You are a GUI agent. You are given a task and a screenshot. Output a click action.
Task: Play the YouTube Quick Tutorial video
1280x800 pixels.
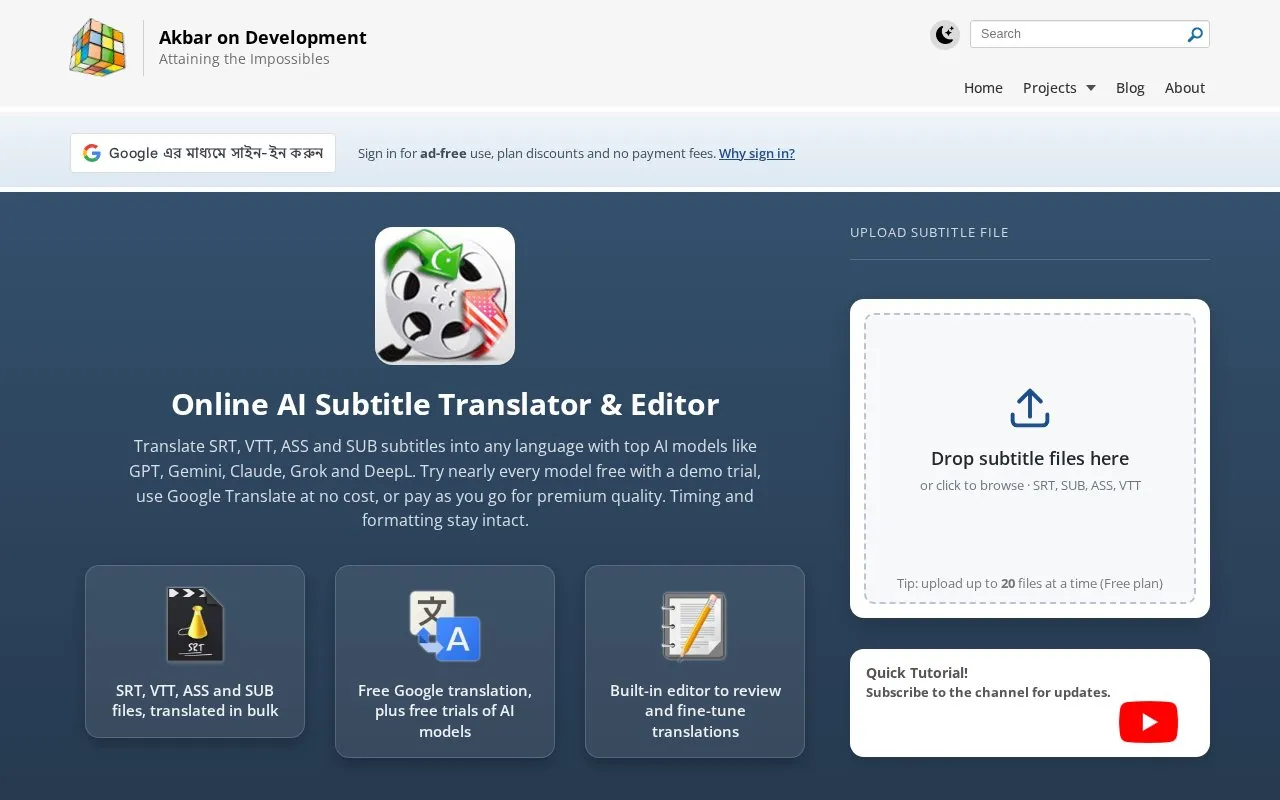click(1148, 722)
